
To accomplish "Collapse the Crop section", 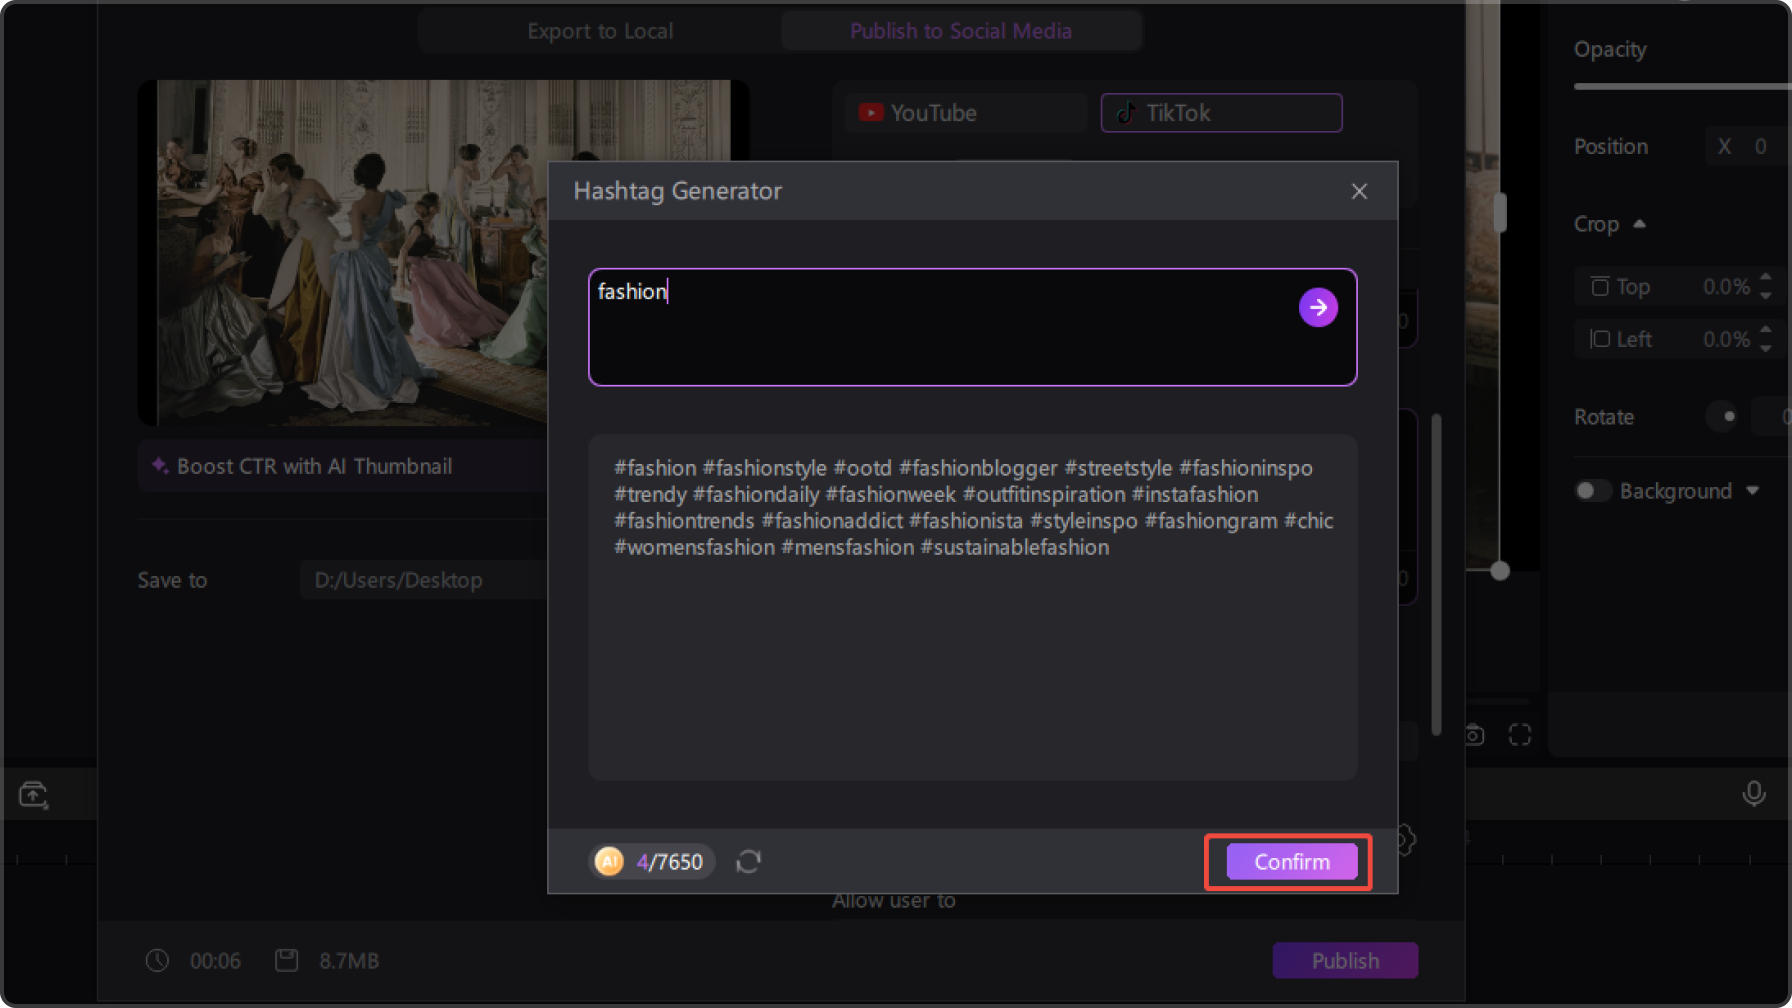I will [1639, 224].
